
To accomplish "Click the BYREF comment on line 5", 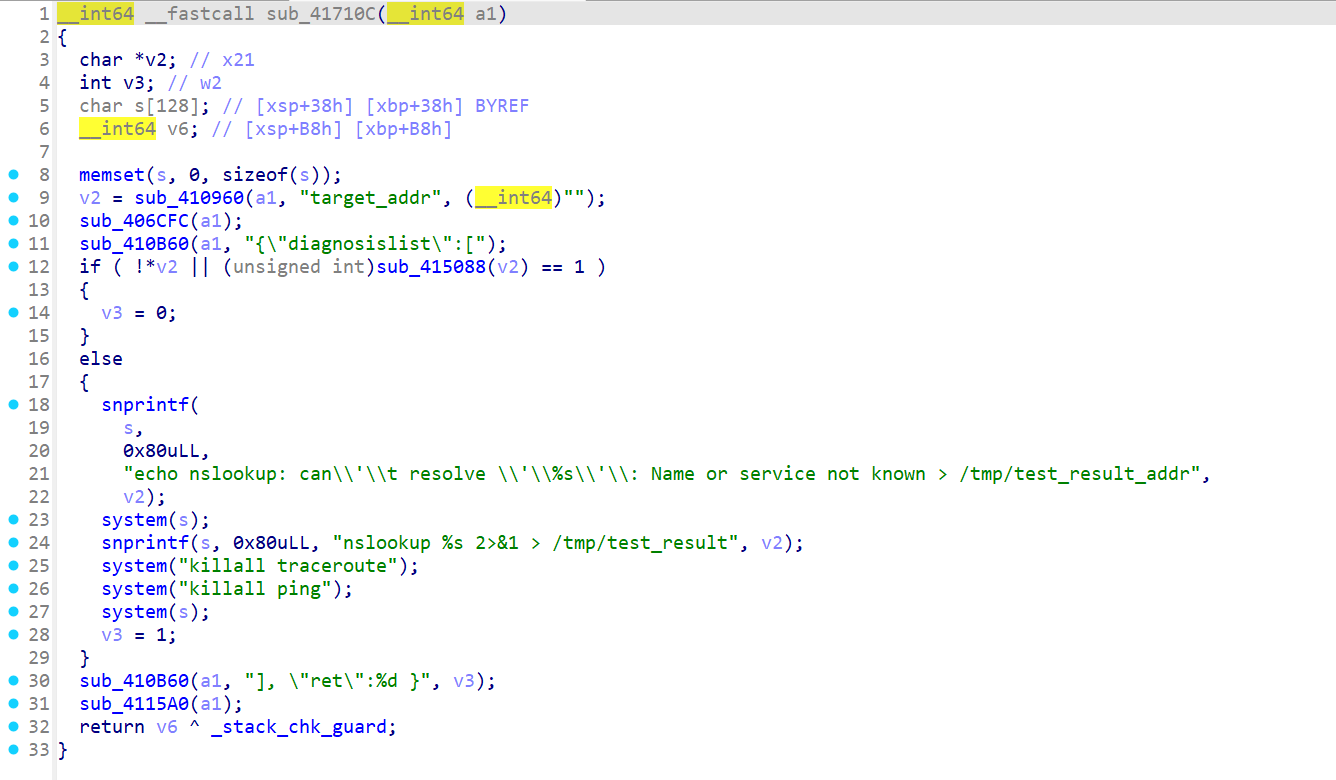I will click(501, 106).
